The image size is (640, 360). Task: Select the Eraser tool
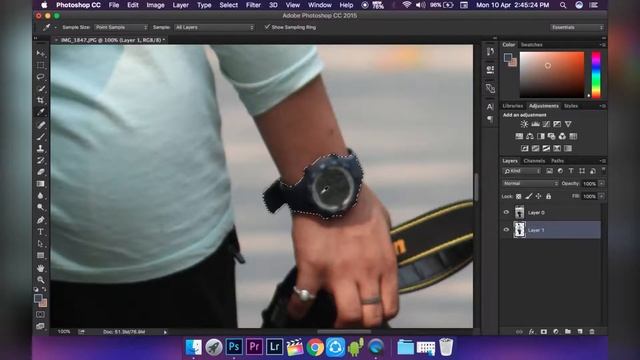[40, 172]
